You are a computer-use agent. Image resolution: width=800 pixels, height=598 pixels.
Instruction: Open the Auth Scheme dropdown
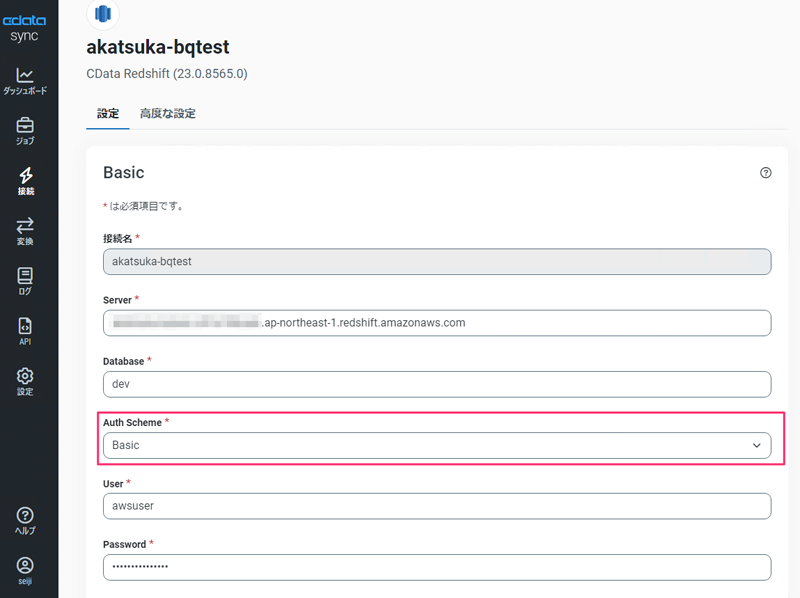point(437,445)
